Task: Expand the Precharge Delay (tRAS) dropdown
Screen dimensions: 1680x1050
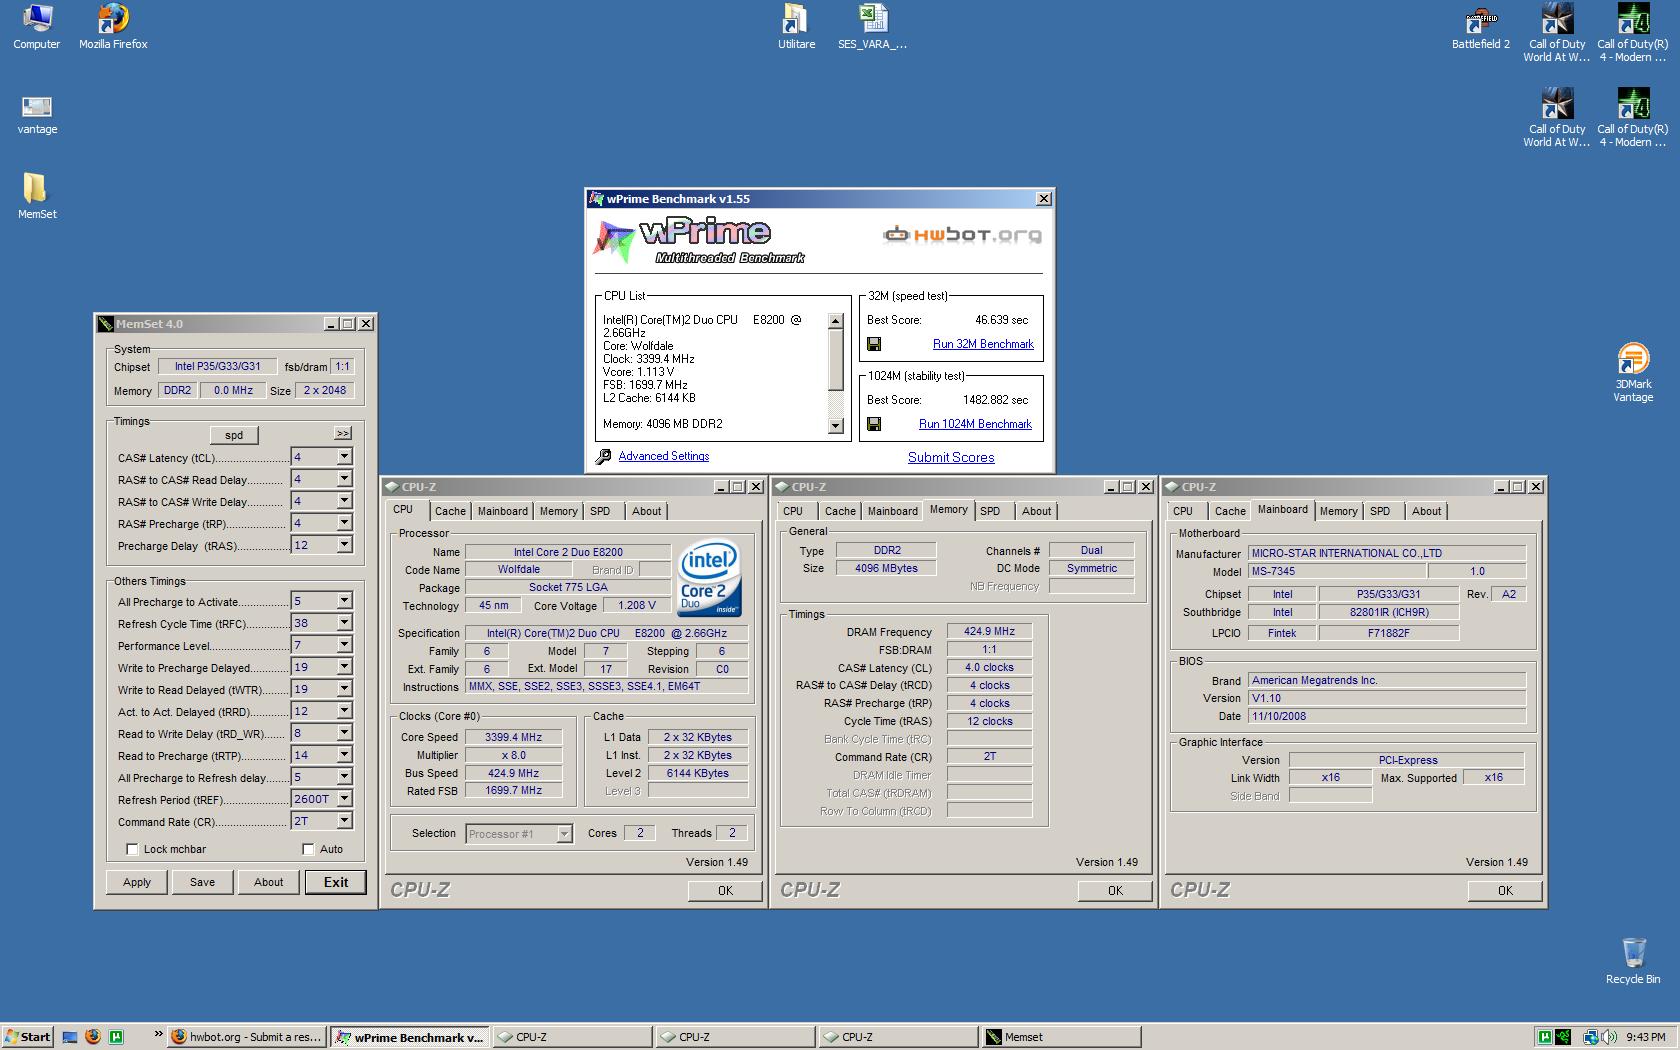Action: click(344, 545)
